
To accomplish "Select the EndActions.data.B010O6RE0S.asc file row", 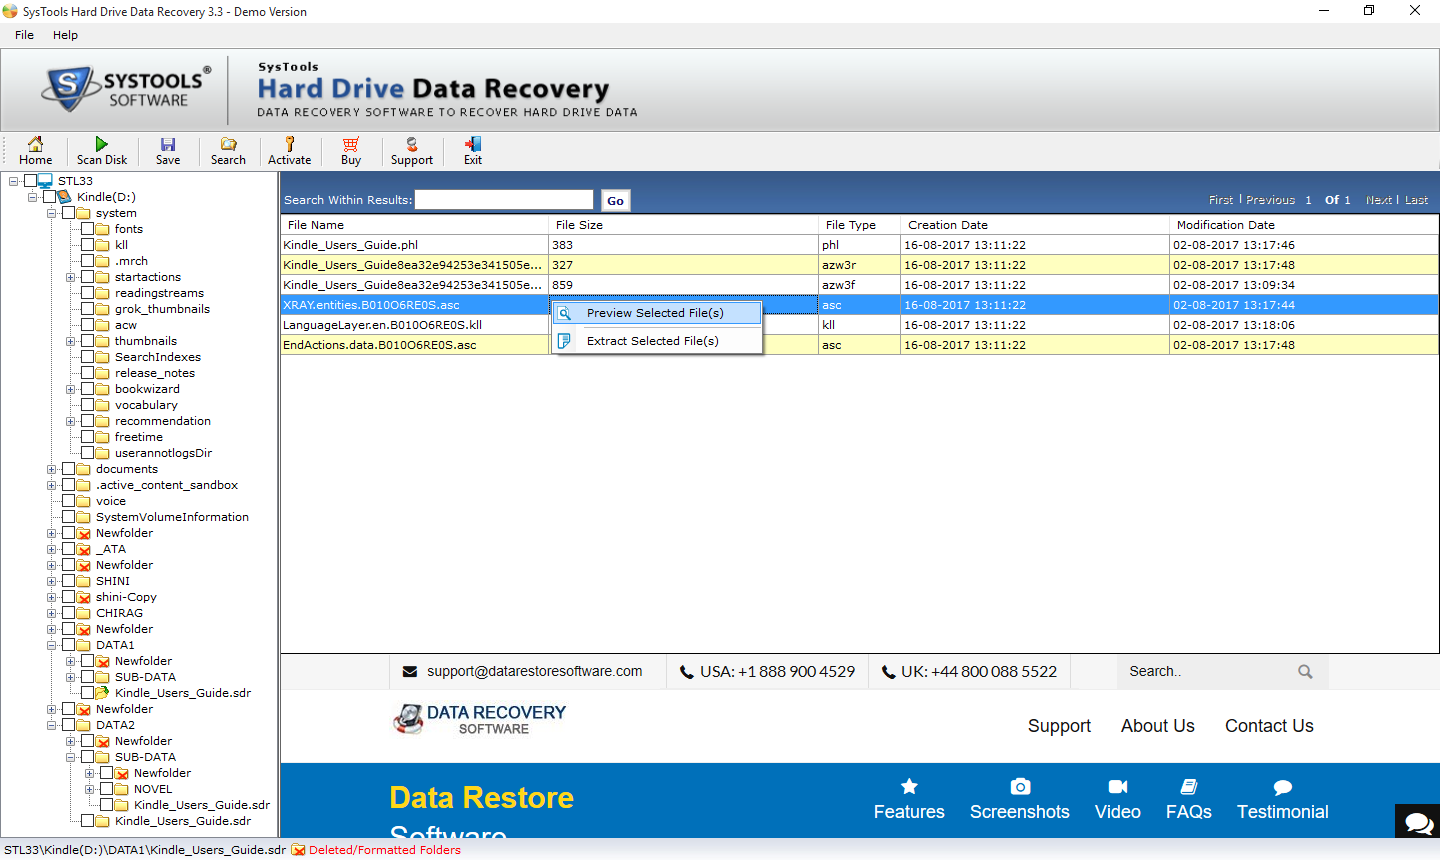I will (860, 345).
